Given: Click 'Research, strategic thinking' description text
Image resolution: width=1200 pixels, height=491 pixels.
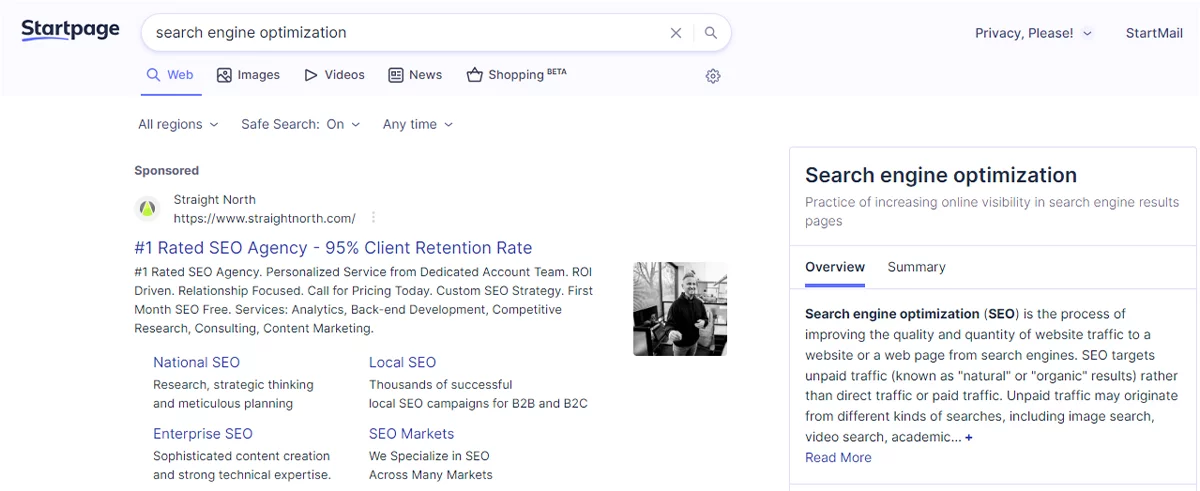Looking at the screenshot, I should (x=233, y=384).
